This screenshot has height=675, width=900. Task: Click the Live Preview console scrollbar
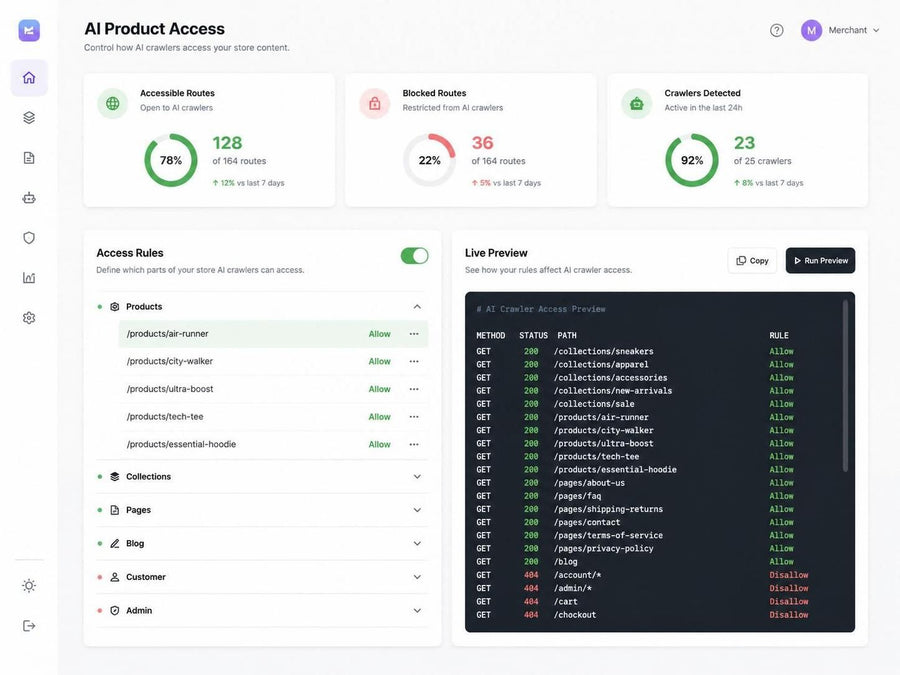click(845, 386)
